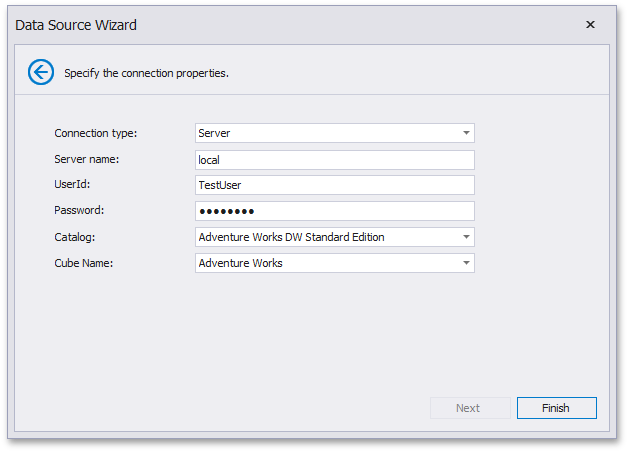
Task: Click the "Connection type:" label
Action: [96, 133]
